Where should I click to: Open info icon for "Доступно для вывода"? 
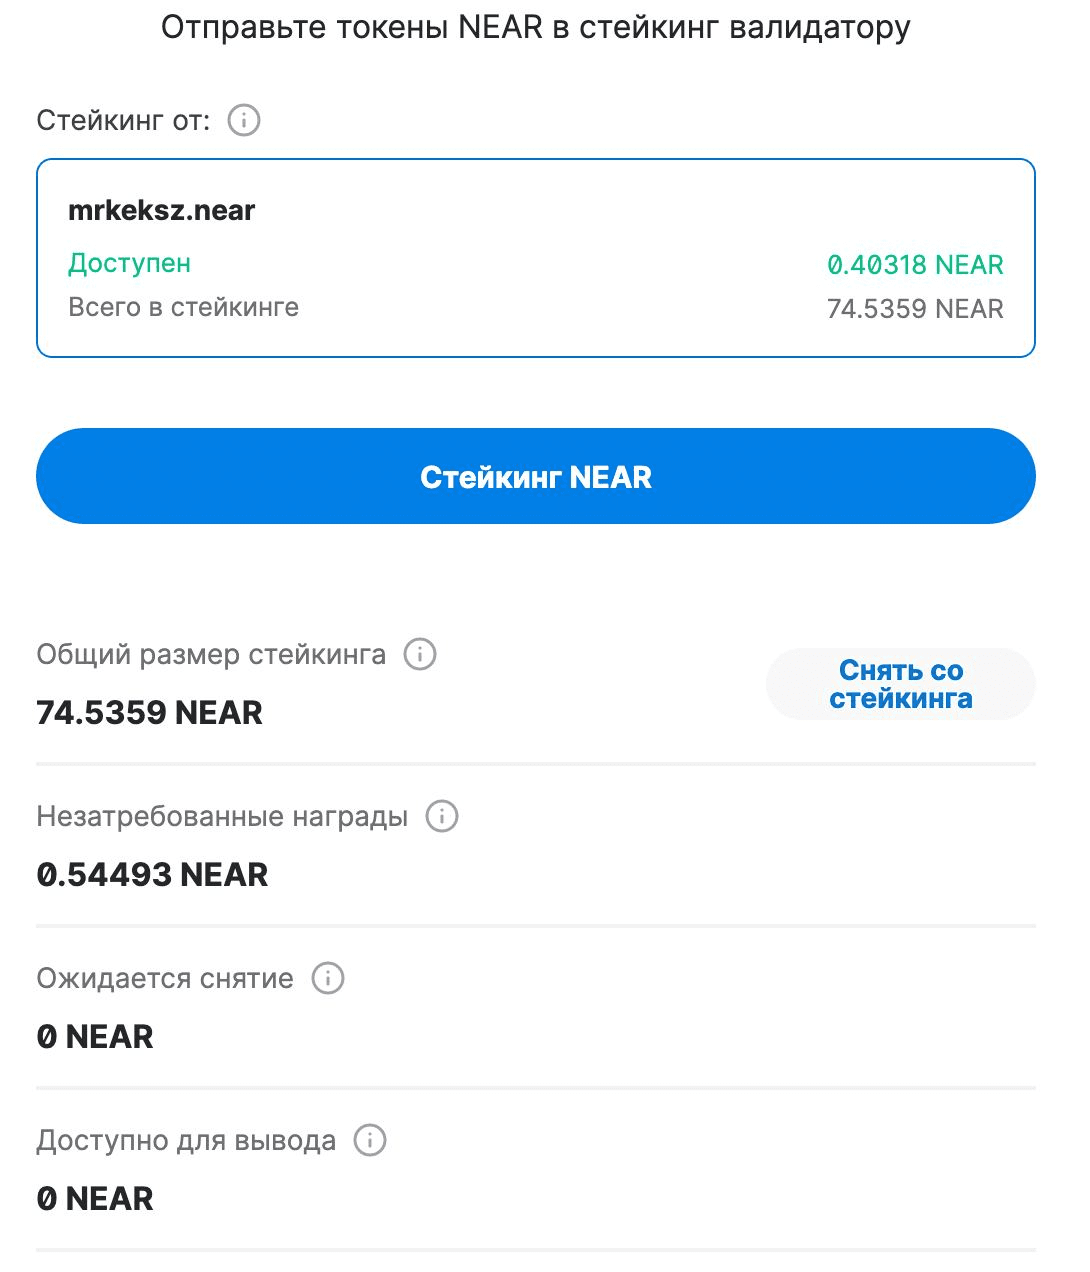370,1140
